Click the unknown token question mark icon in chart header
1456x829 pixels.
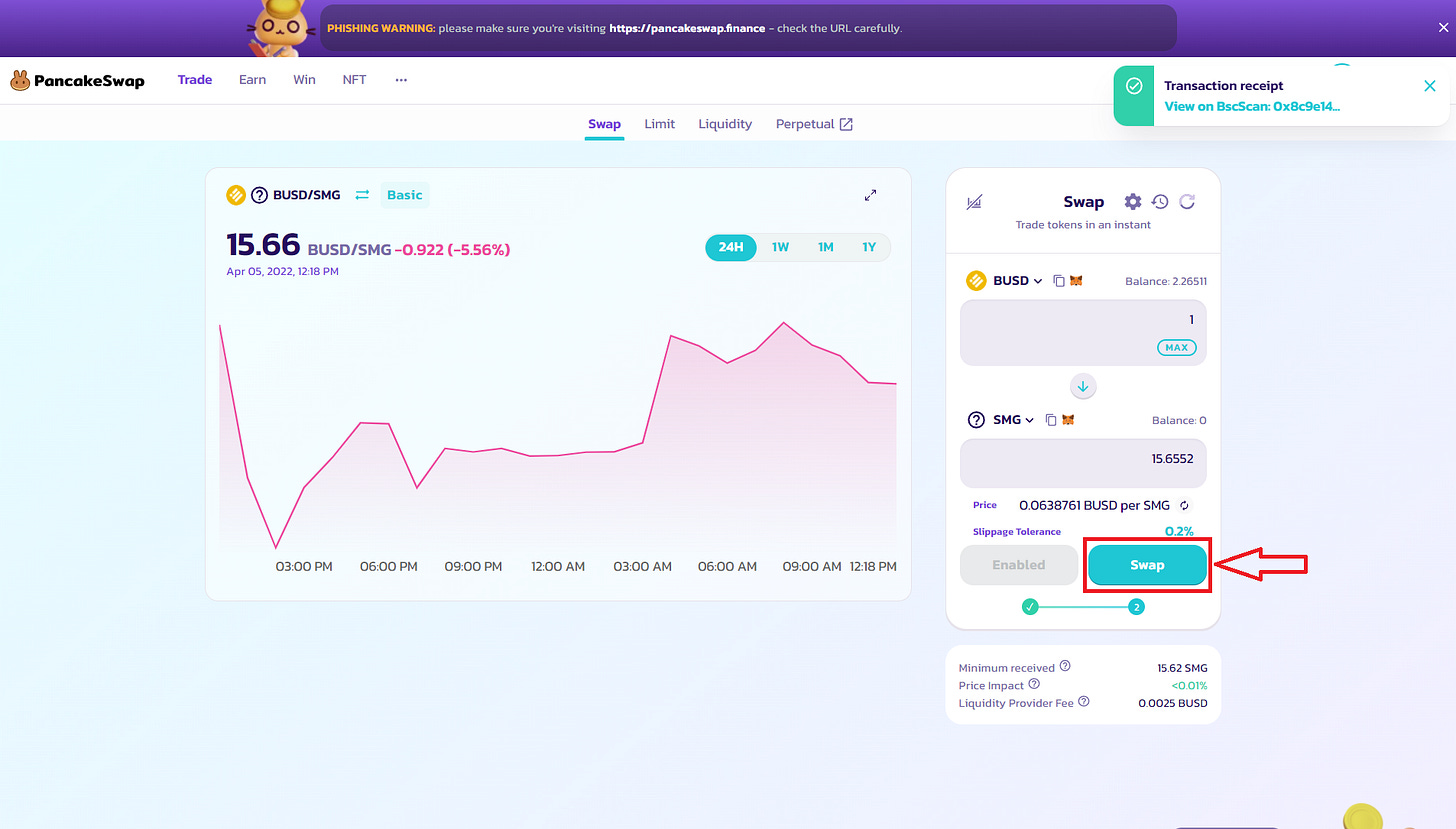(x=259, y=195)
